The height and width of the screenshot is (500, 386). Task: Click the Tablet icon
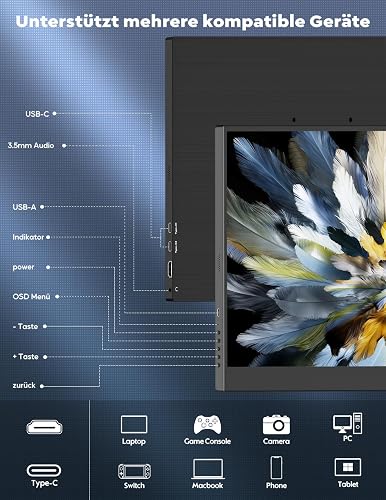click(348, 467)
